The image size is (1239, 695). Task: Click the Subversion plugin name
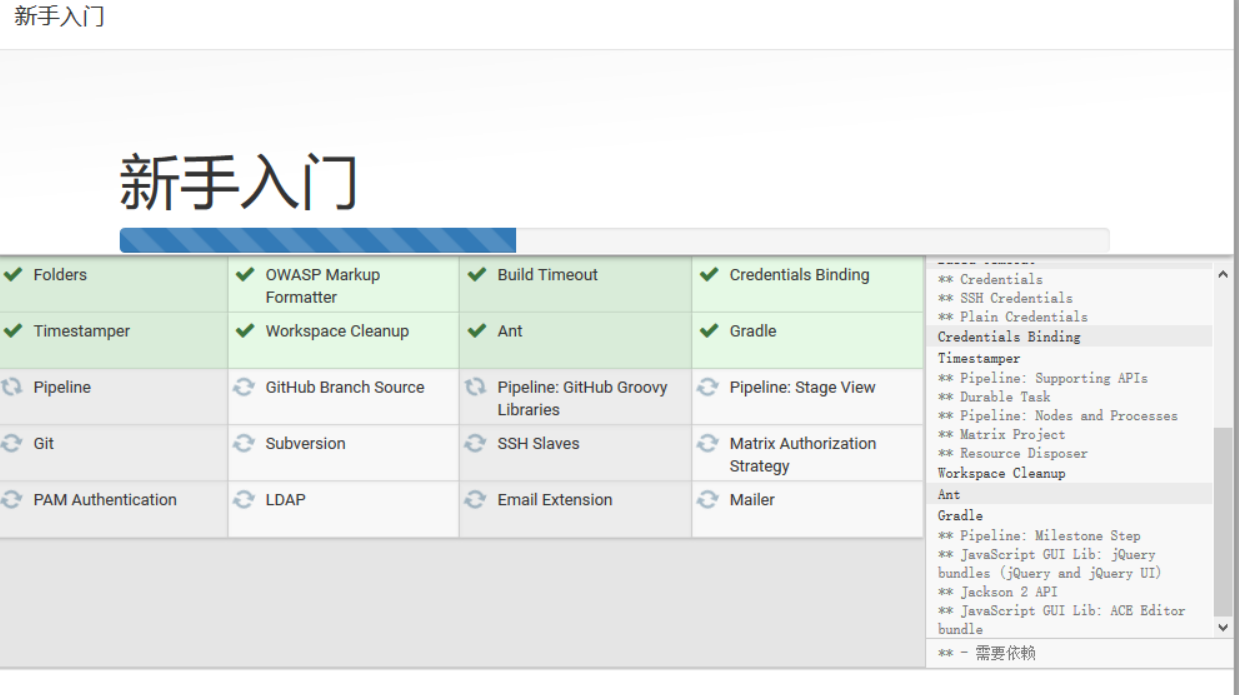click(x=305, y=443)
